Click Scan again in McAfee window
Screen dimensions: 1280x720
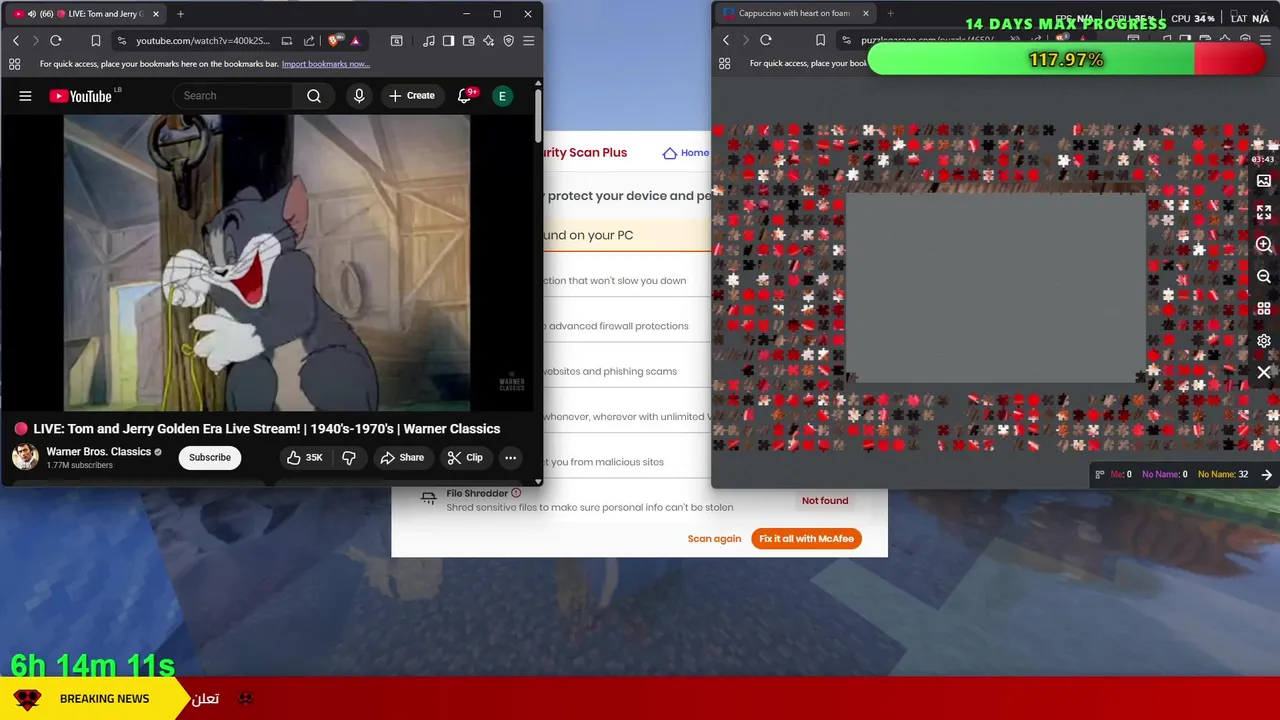click(714, 539)
